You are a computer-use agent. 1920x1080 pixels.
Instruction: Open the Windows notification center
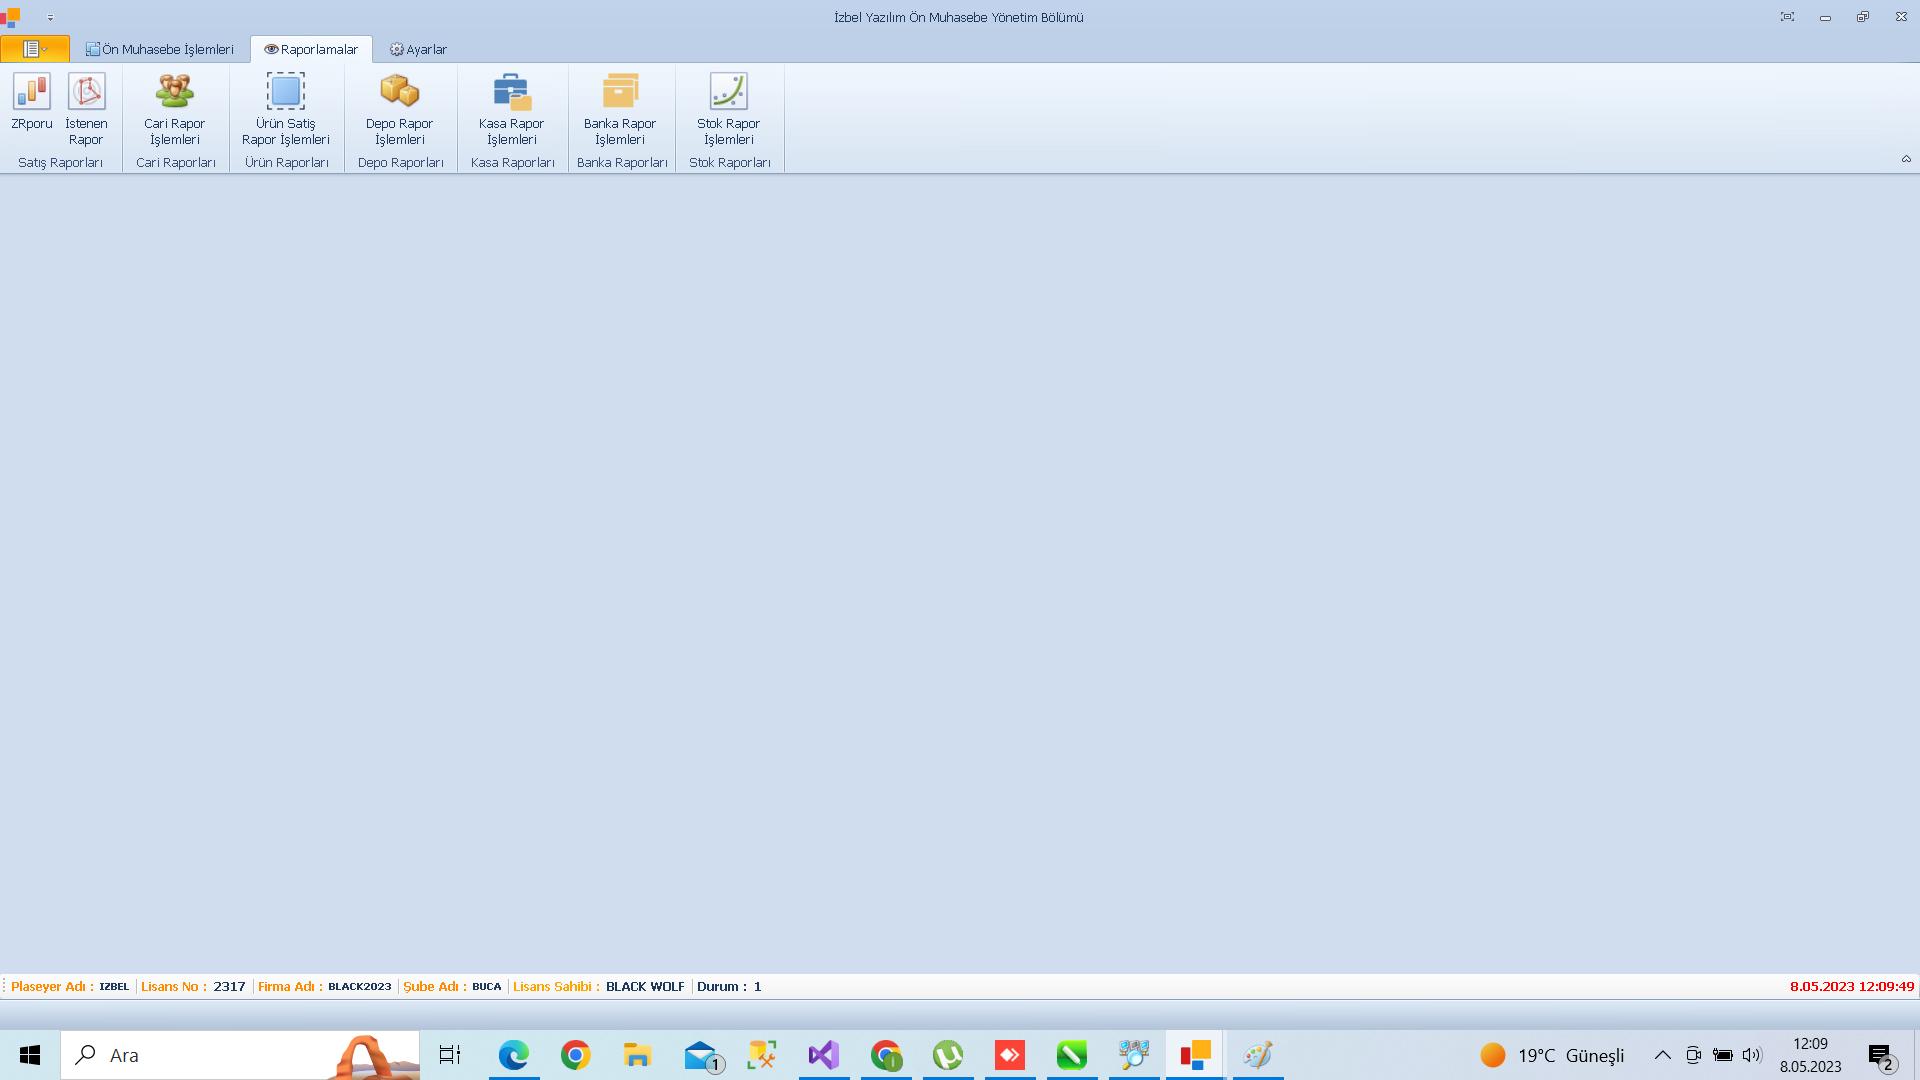1881,1056
